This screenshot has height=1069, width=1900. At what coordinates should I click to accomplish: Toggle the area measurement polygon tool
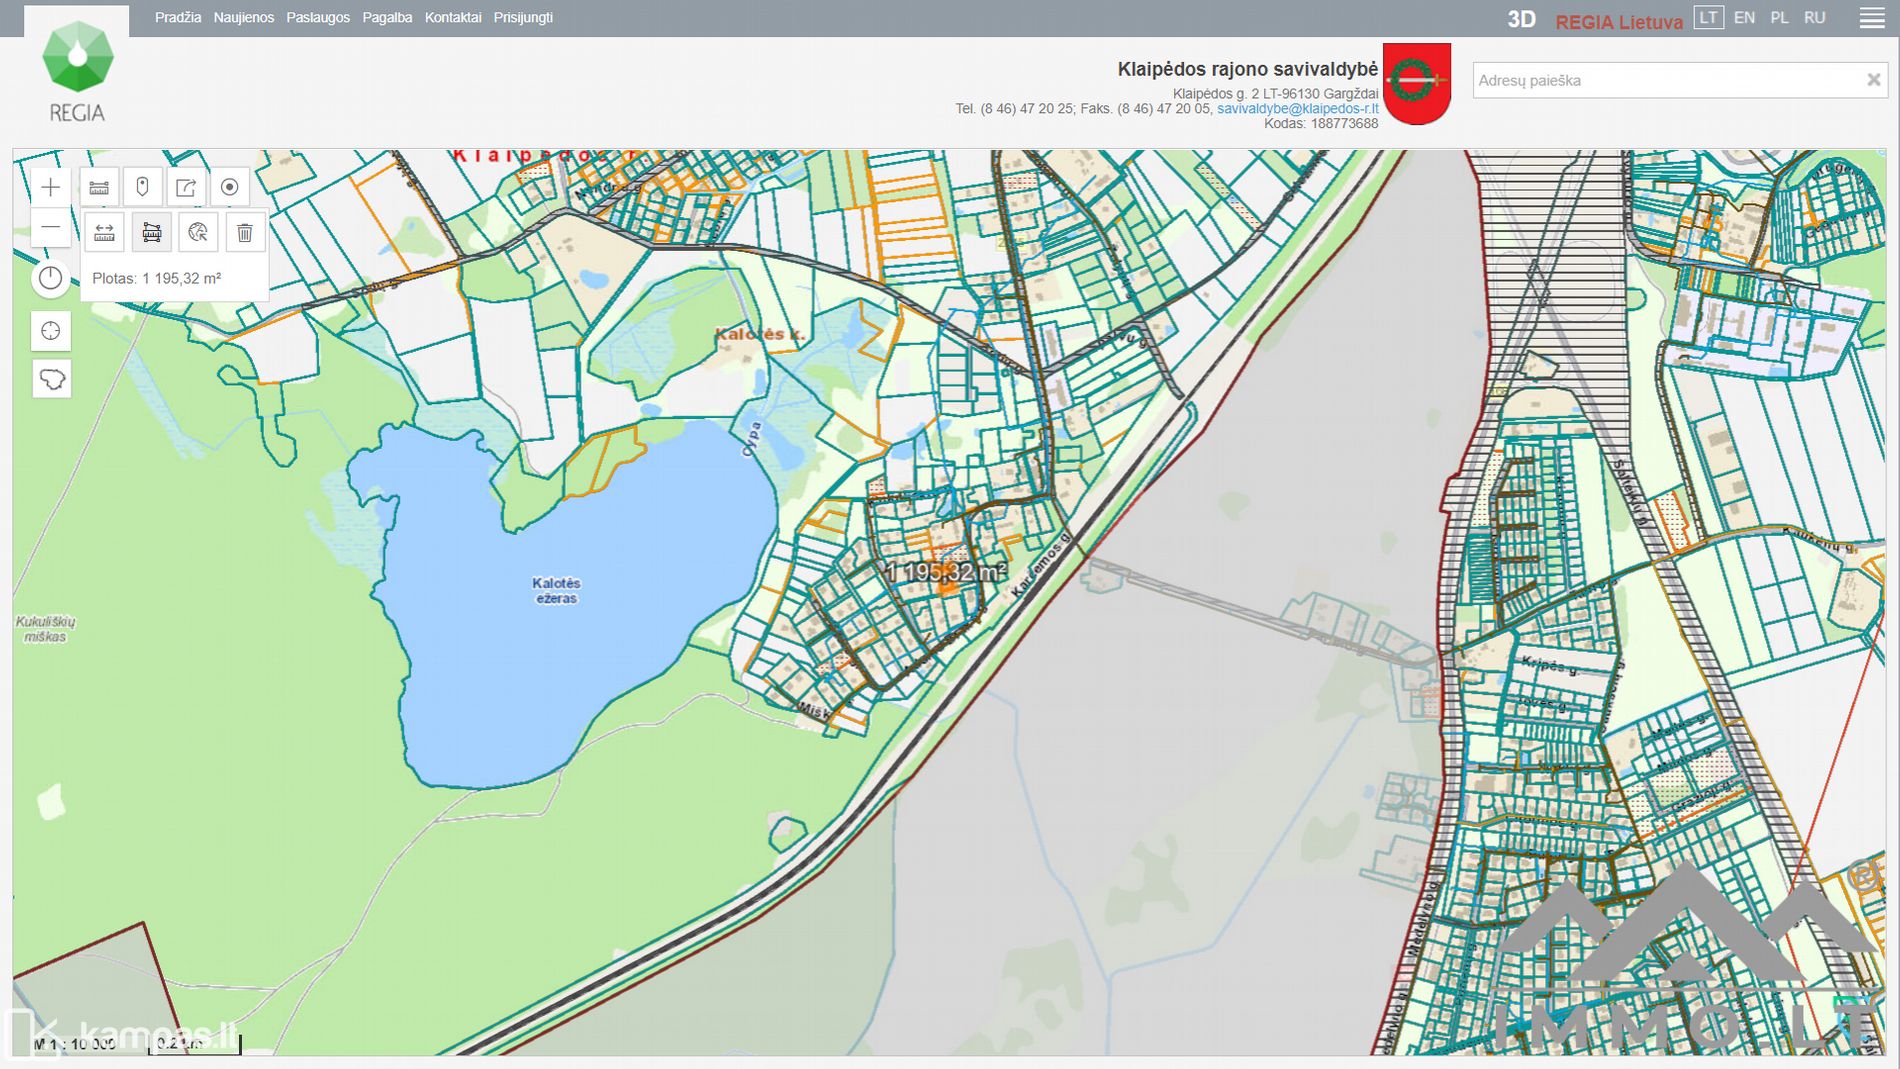(x=151, y=233)
